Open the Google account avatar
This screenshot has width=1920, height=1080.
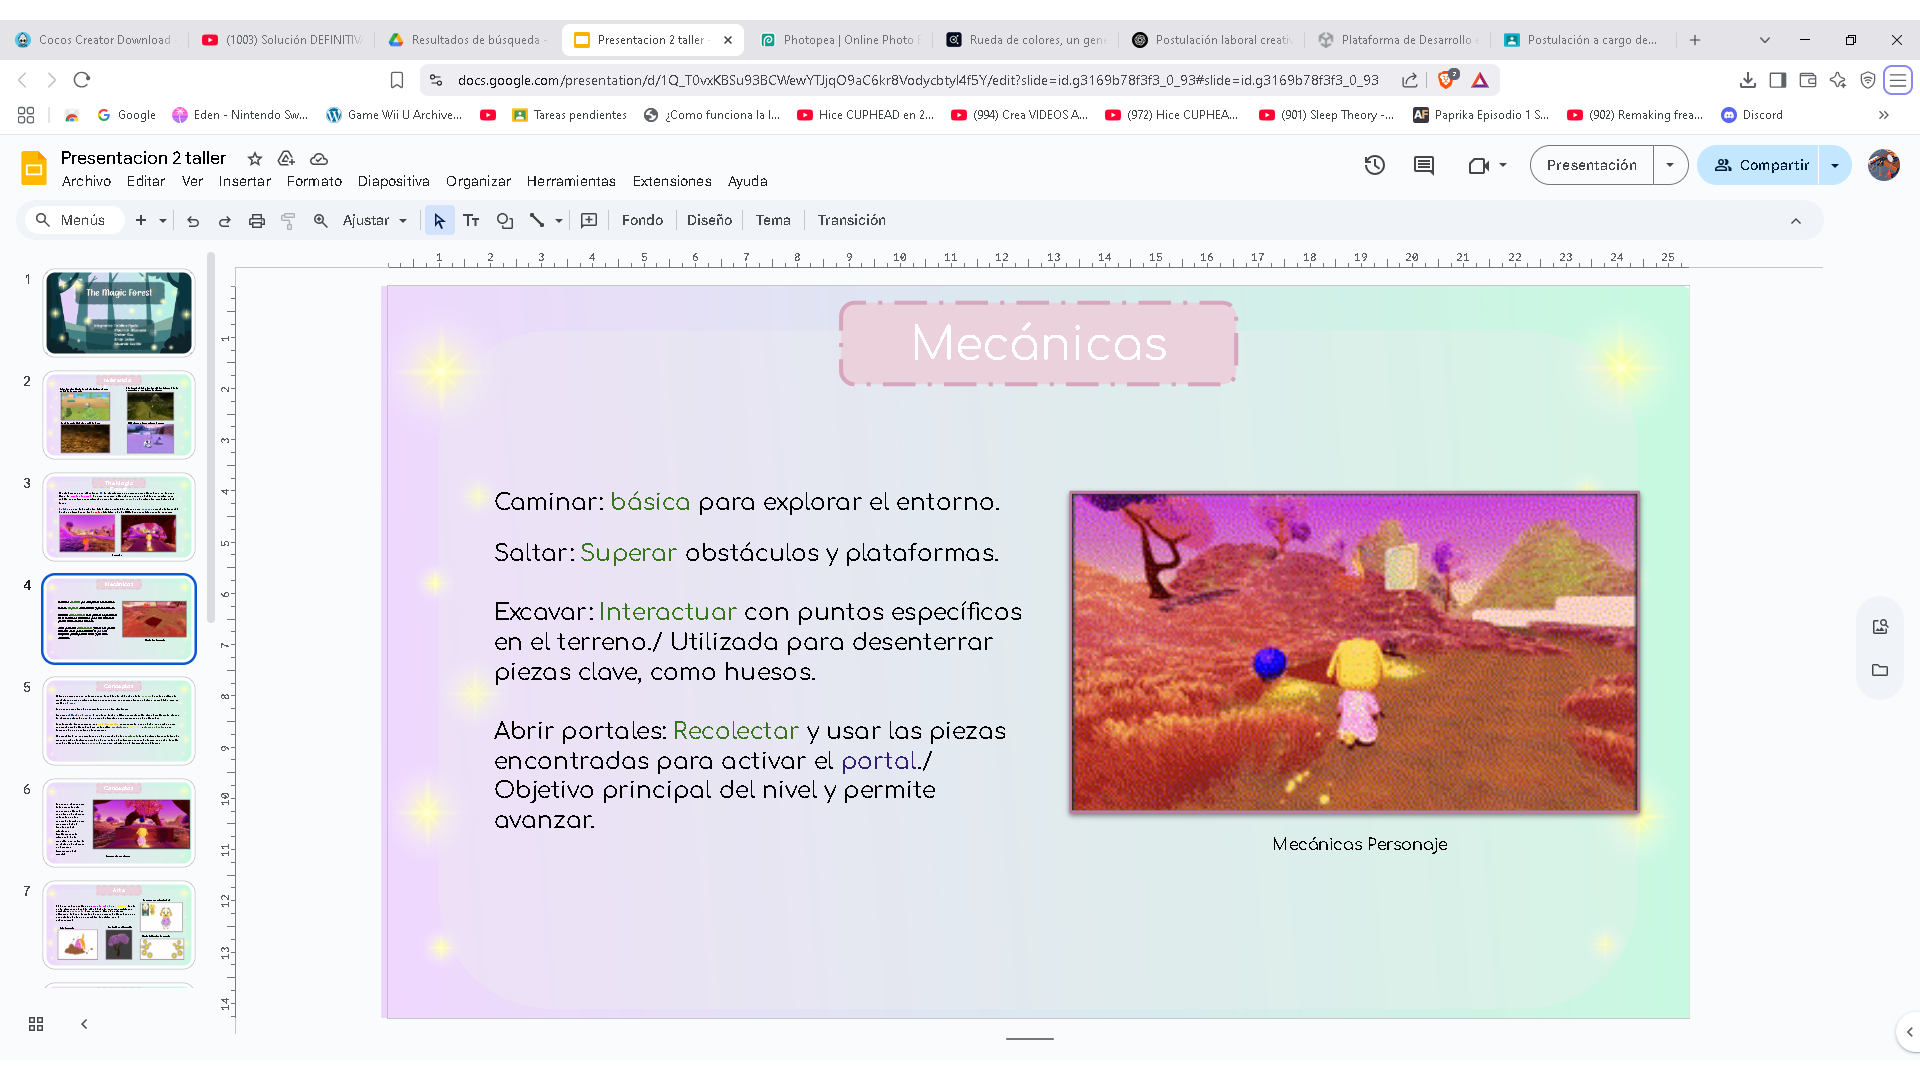pyautogui.click(x=1884, y=165)
